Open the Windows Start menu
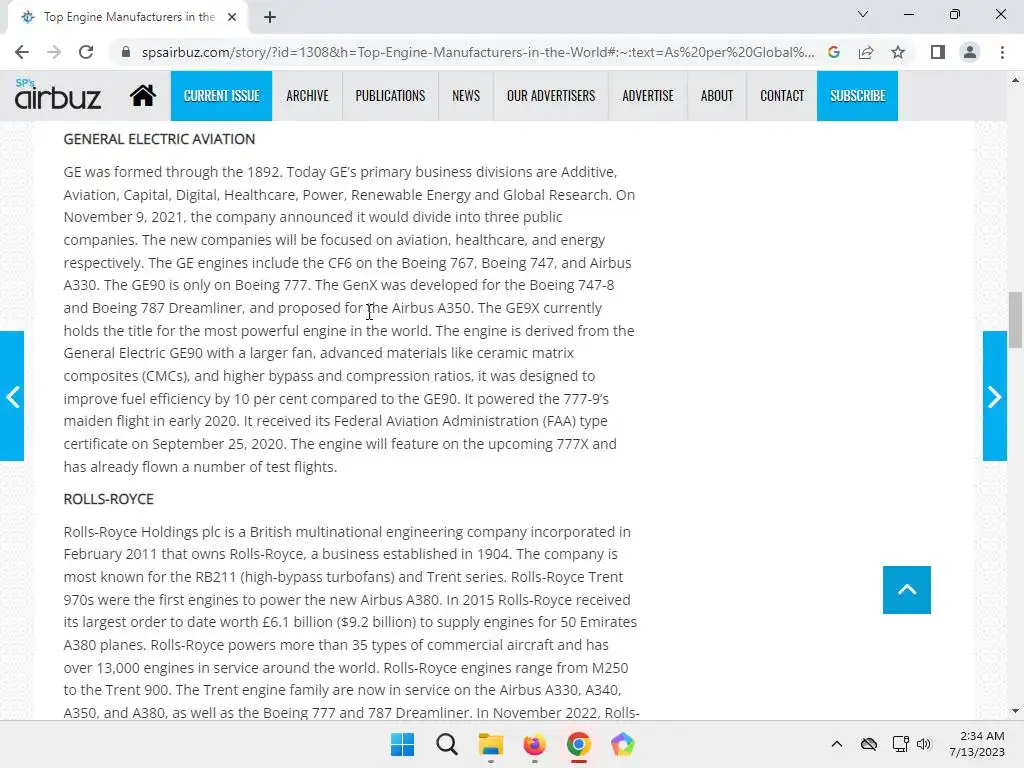Viewport: 1024px width, 768px height. (402, 744)
